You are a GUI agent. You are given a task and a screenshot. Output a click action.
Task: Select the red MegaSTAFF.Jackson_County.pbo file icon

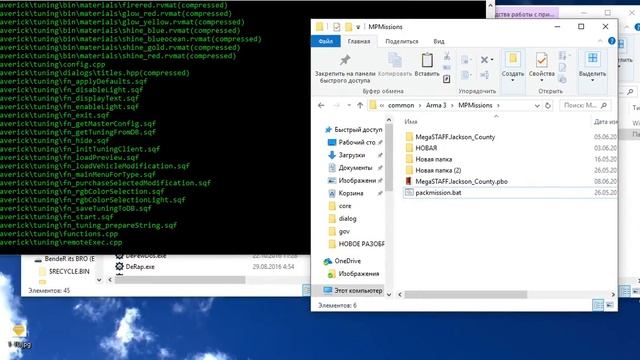[x=409, y=181]
